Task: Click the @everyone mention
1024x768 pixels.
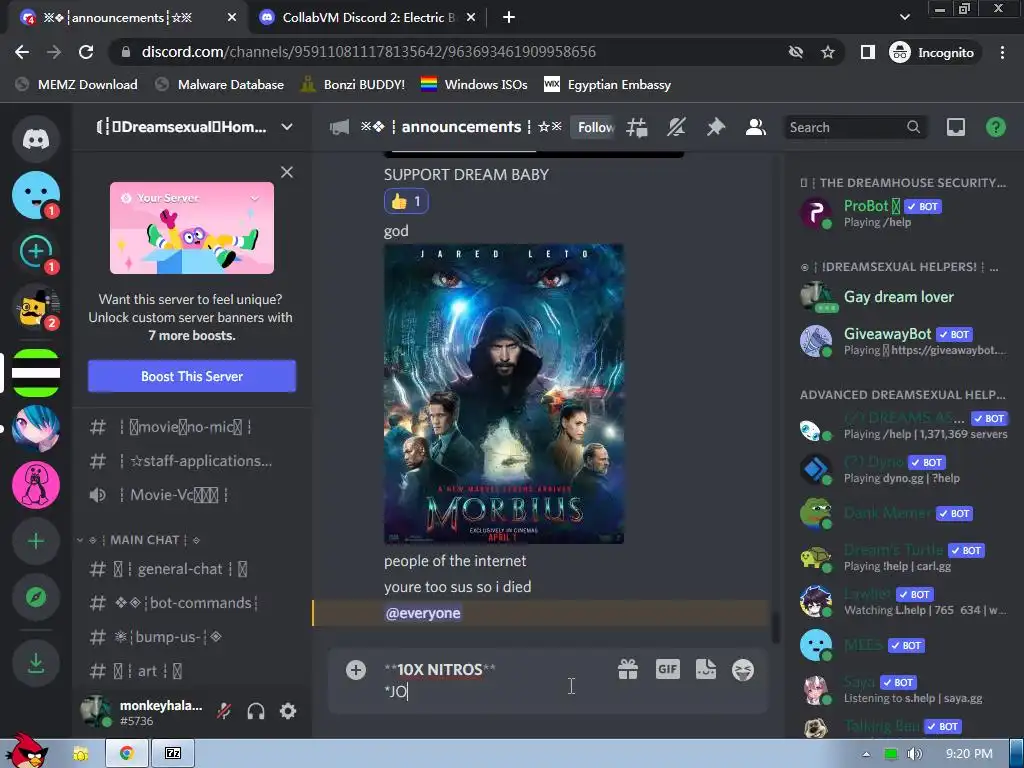Action: [423, 613]
